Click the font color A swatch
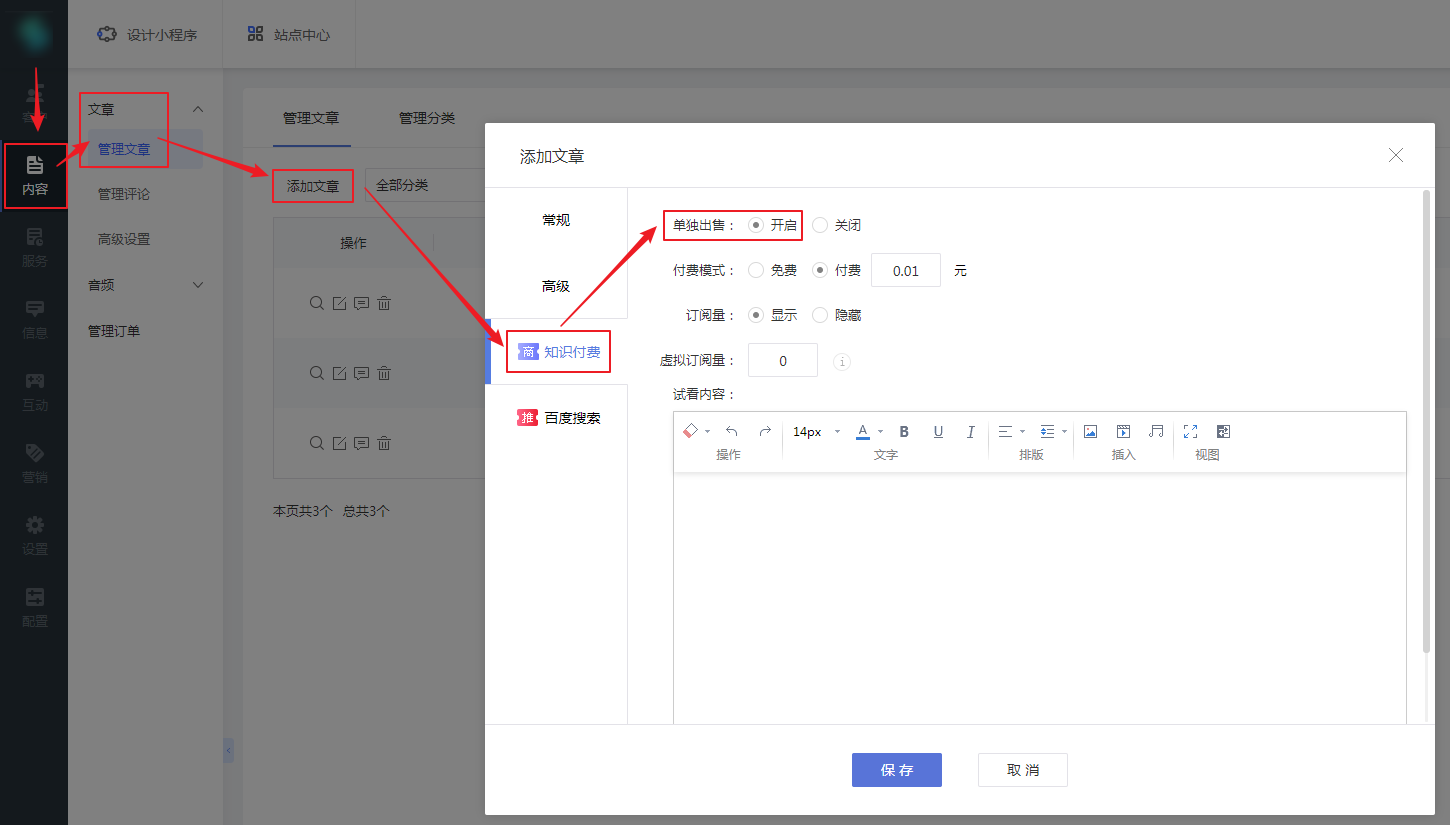 (863, 432)
